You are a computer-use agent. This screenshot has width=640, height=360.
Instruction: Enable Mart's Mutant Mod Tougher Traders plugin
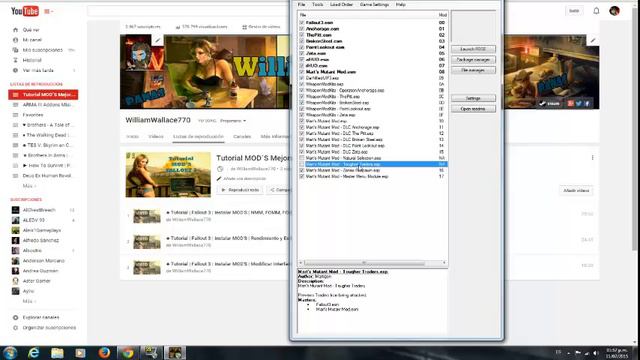tap(302, 164)
